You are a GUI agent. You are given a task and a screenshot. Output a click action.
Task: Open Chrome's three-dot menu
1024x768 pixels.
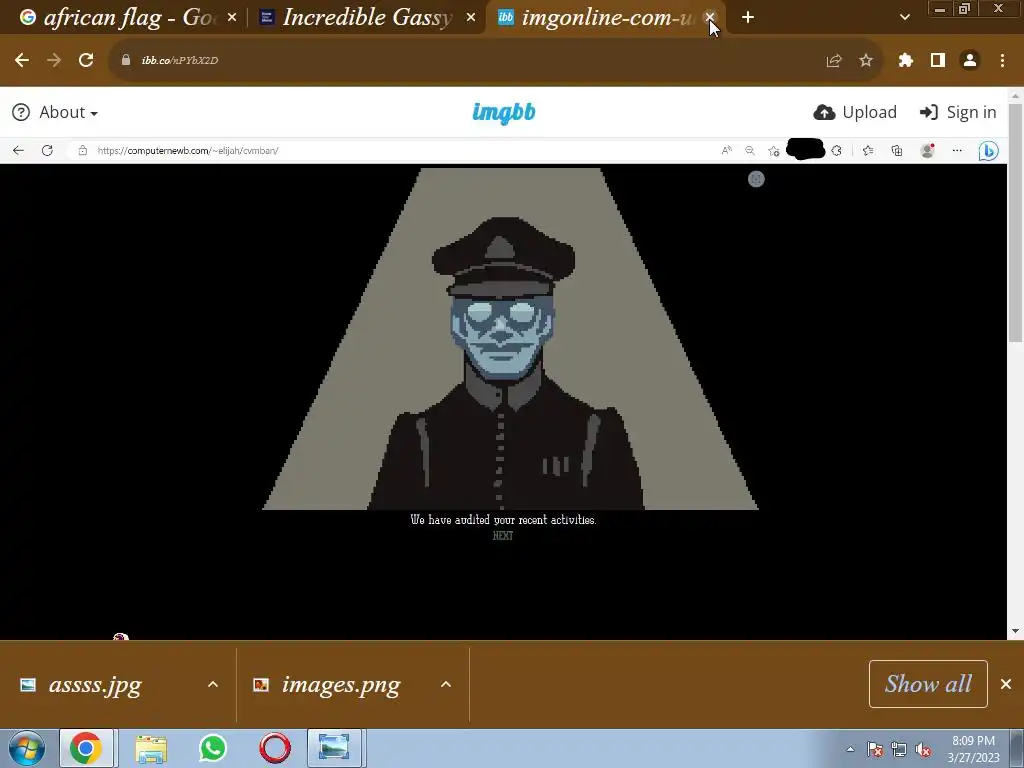(x=1002, y=61)
